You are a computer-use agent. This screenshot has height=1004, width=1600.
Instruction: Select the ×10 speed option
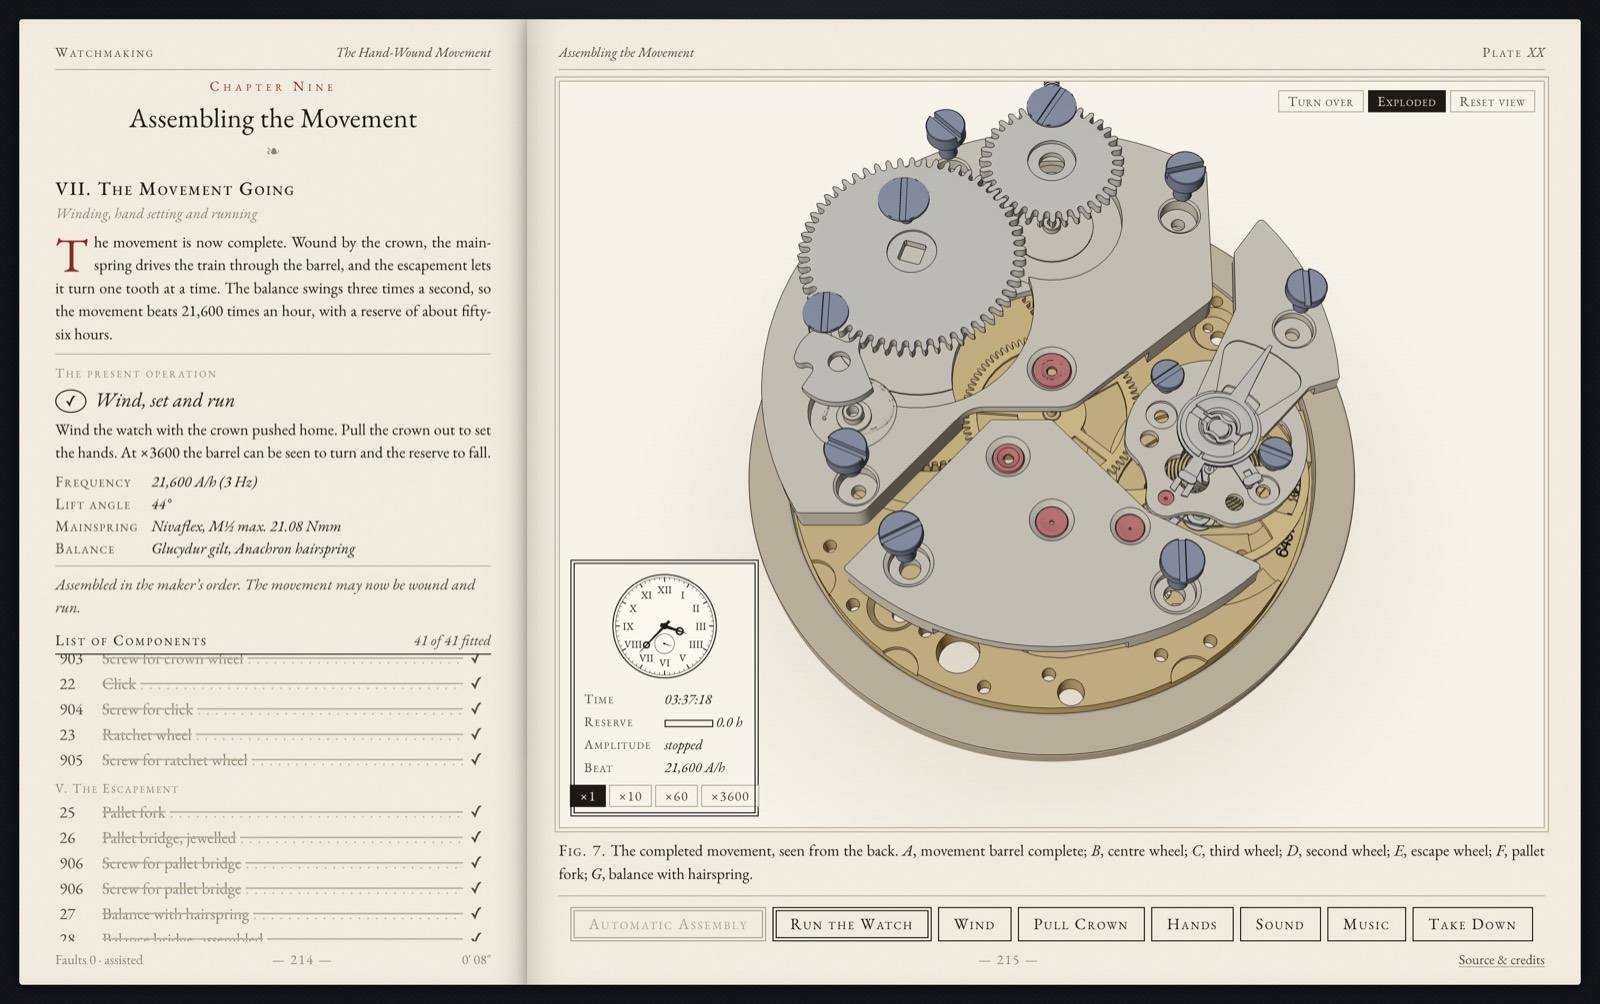point(630,796)
